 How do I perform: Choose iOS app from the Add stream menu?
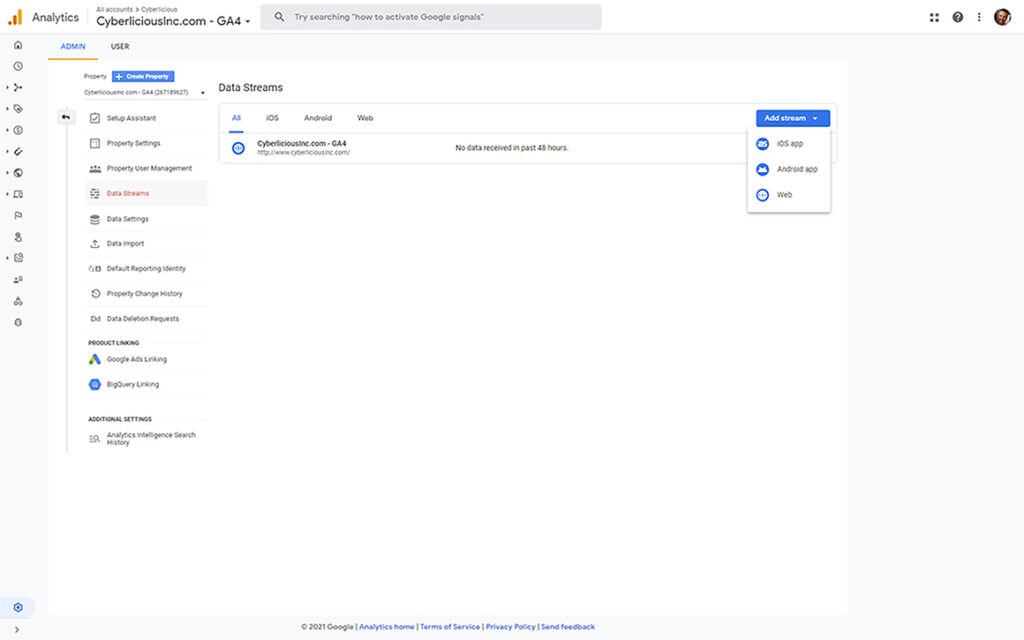pyautogui.click(x=789, y=144)
